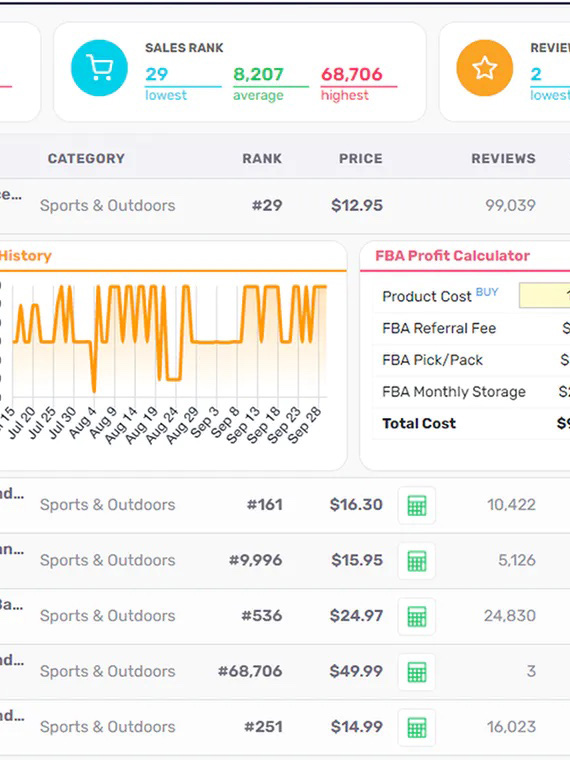Click the 5,126 reviews cell
Screen dimensions: 570x760
517,560
